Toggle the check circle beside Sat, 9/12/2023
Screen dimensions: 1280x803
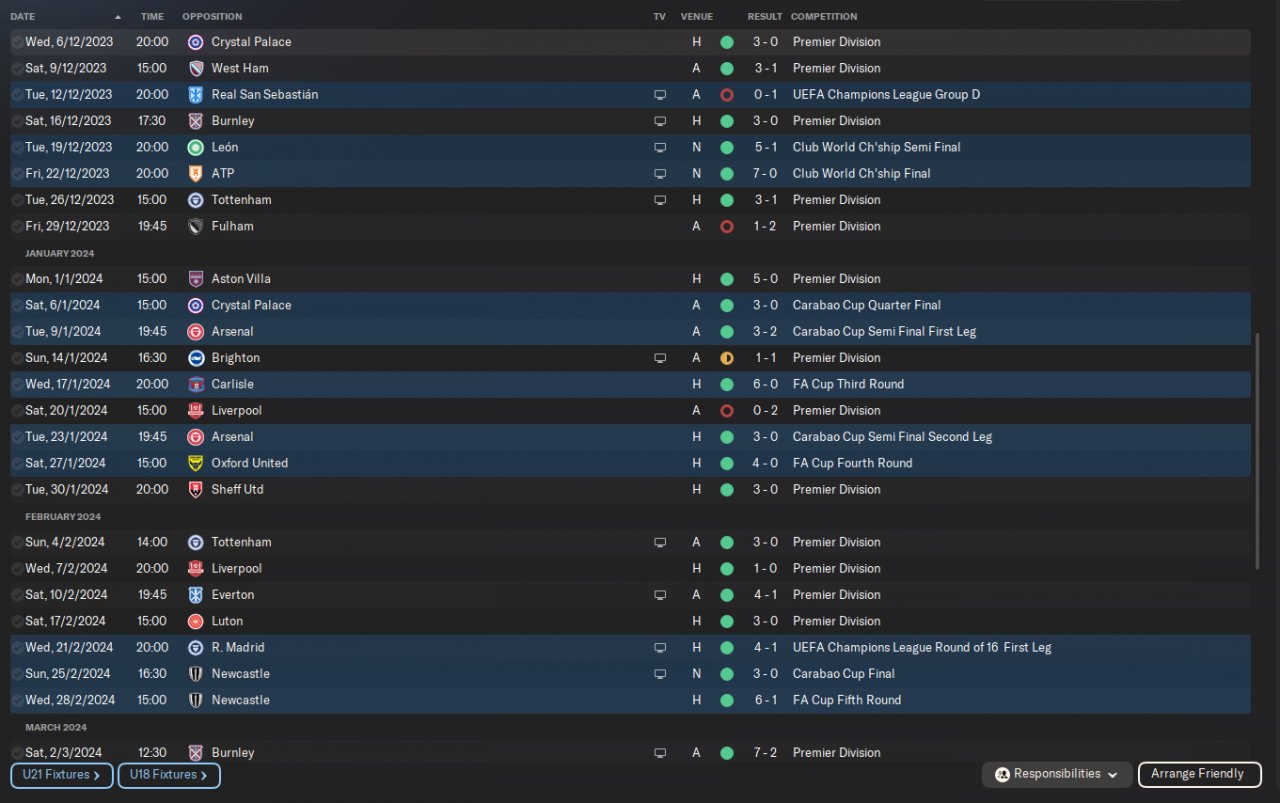[x=17, y=68]
